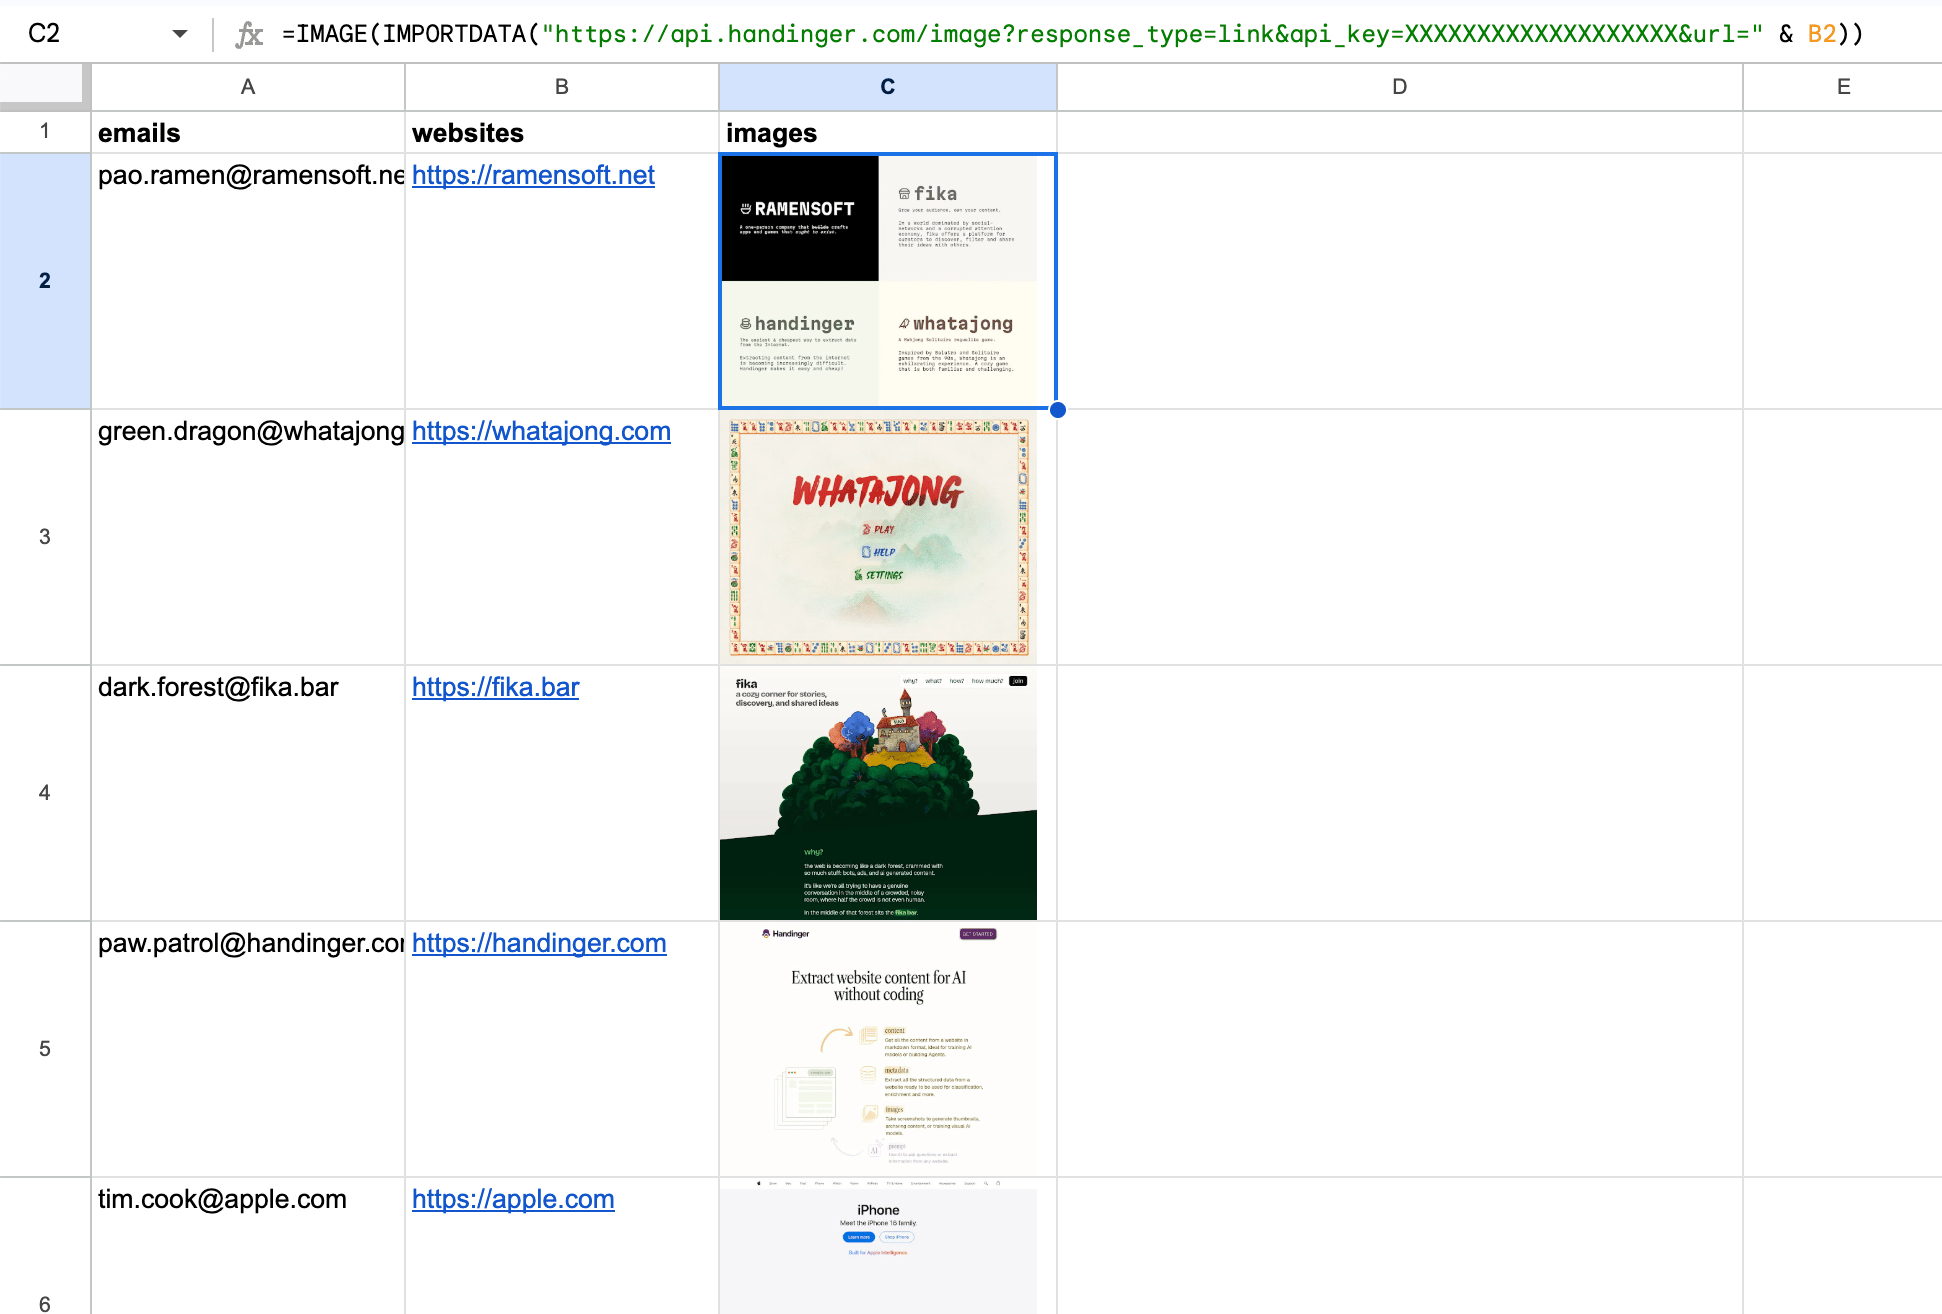Open the Name box dropdown arrow
The height and width of the screenshot is (1314, 1942).
tap(180, 34)
